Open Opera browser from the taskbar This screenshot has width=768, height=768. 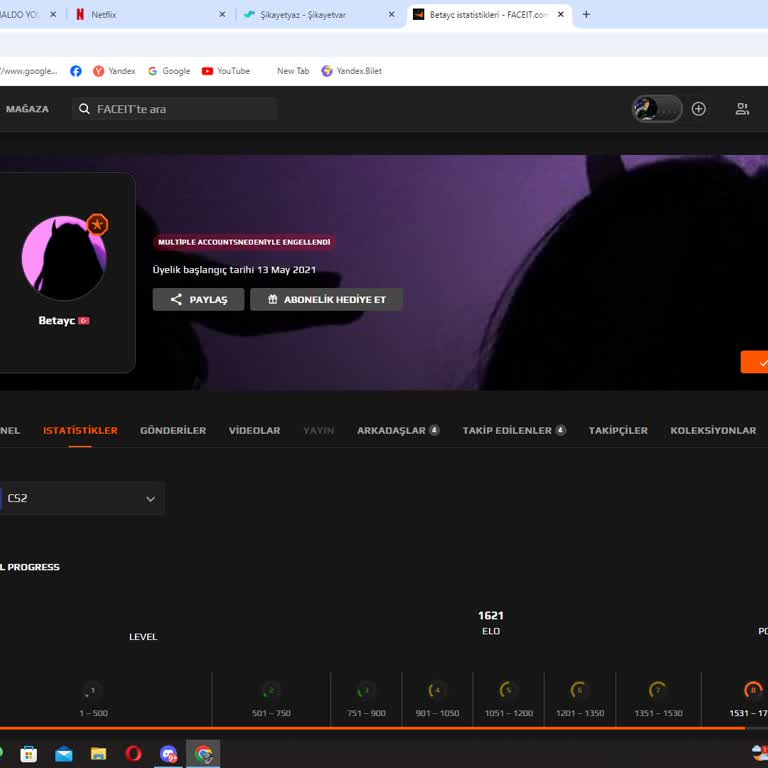pyautogui.click(x=133, y=754)
